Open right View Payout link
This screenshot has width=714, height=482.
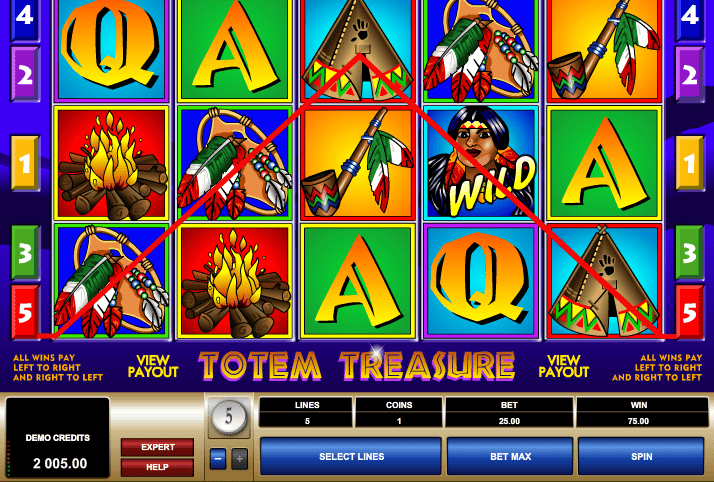564,366
